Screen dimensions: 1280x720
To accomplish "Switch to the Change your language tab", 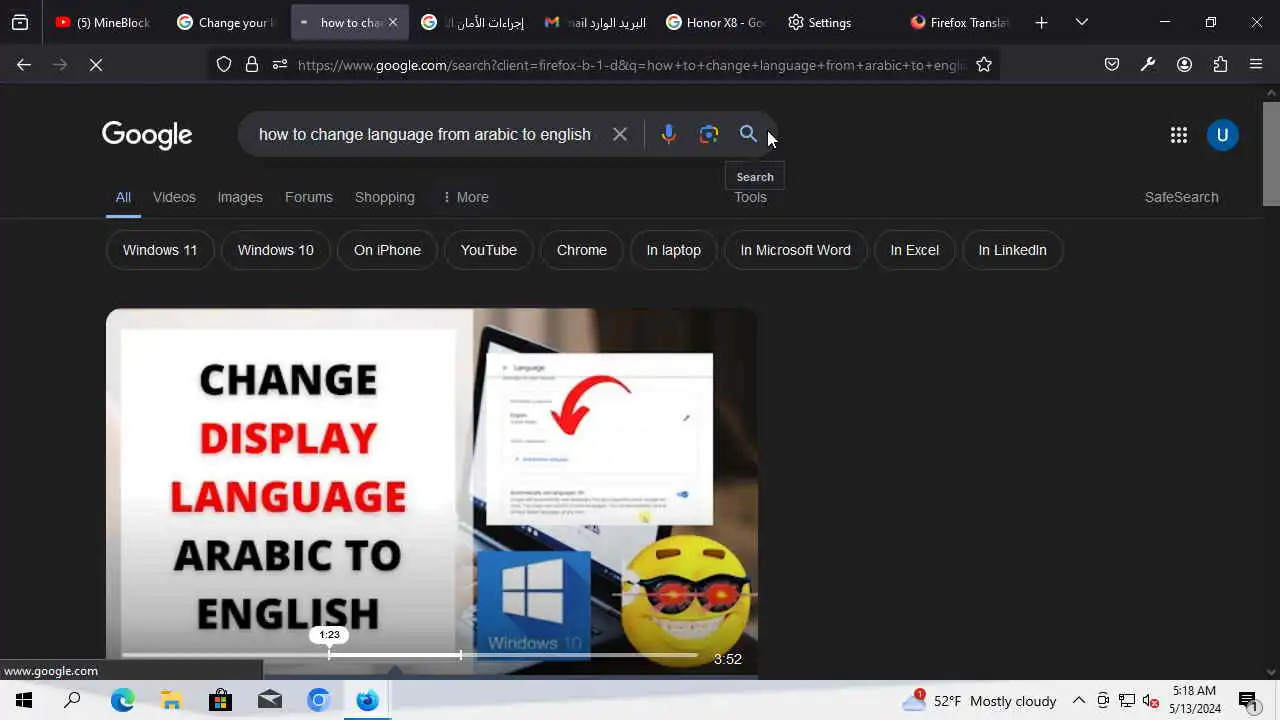I will coord(226,22).
